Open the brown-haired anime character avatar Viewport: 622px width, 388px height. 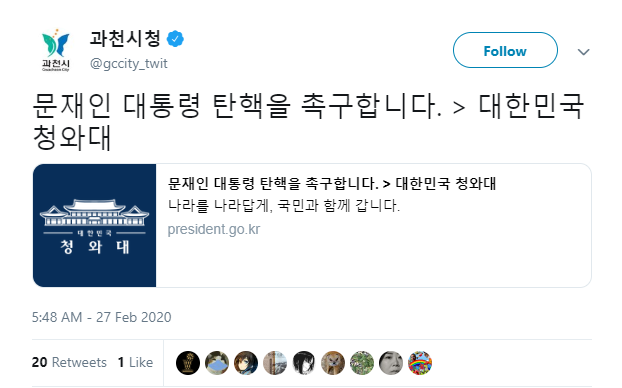click(x=246, y=363)
